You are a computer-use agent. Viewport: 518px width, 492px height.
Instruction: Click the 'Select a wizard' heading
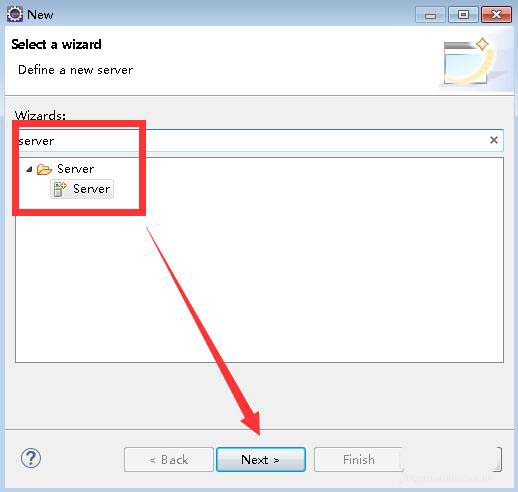pyautogui.click(x=56, y=45)
